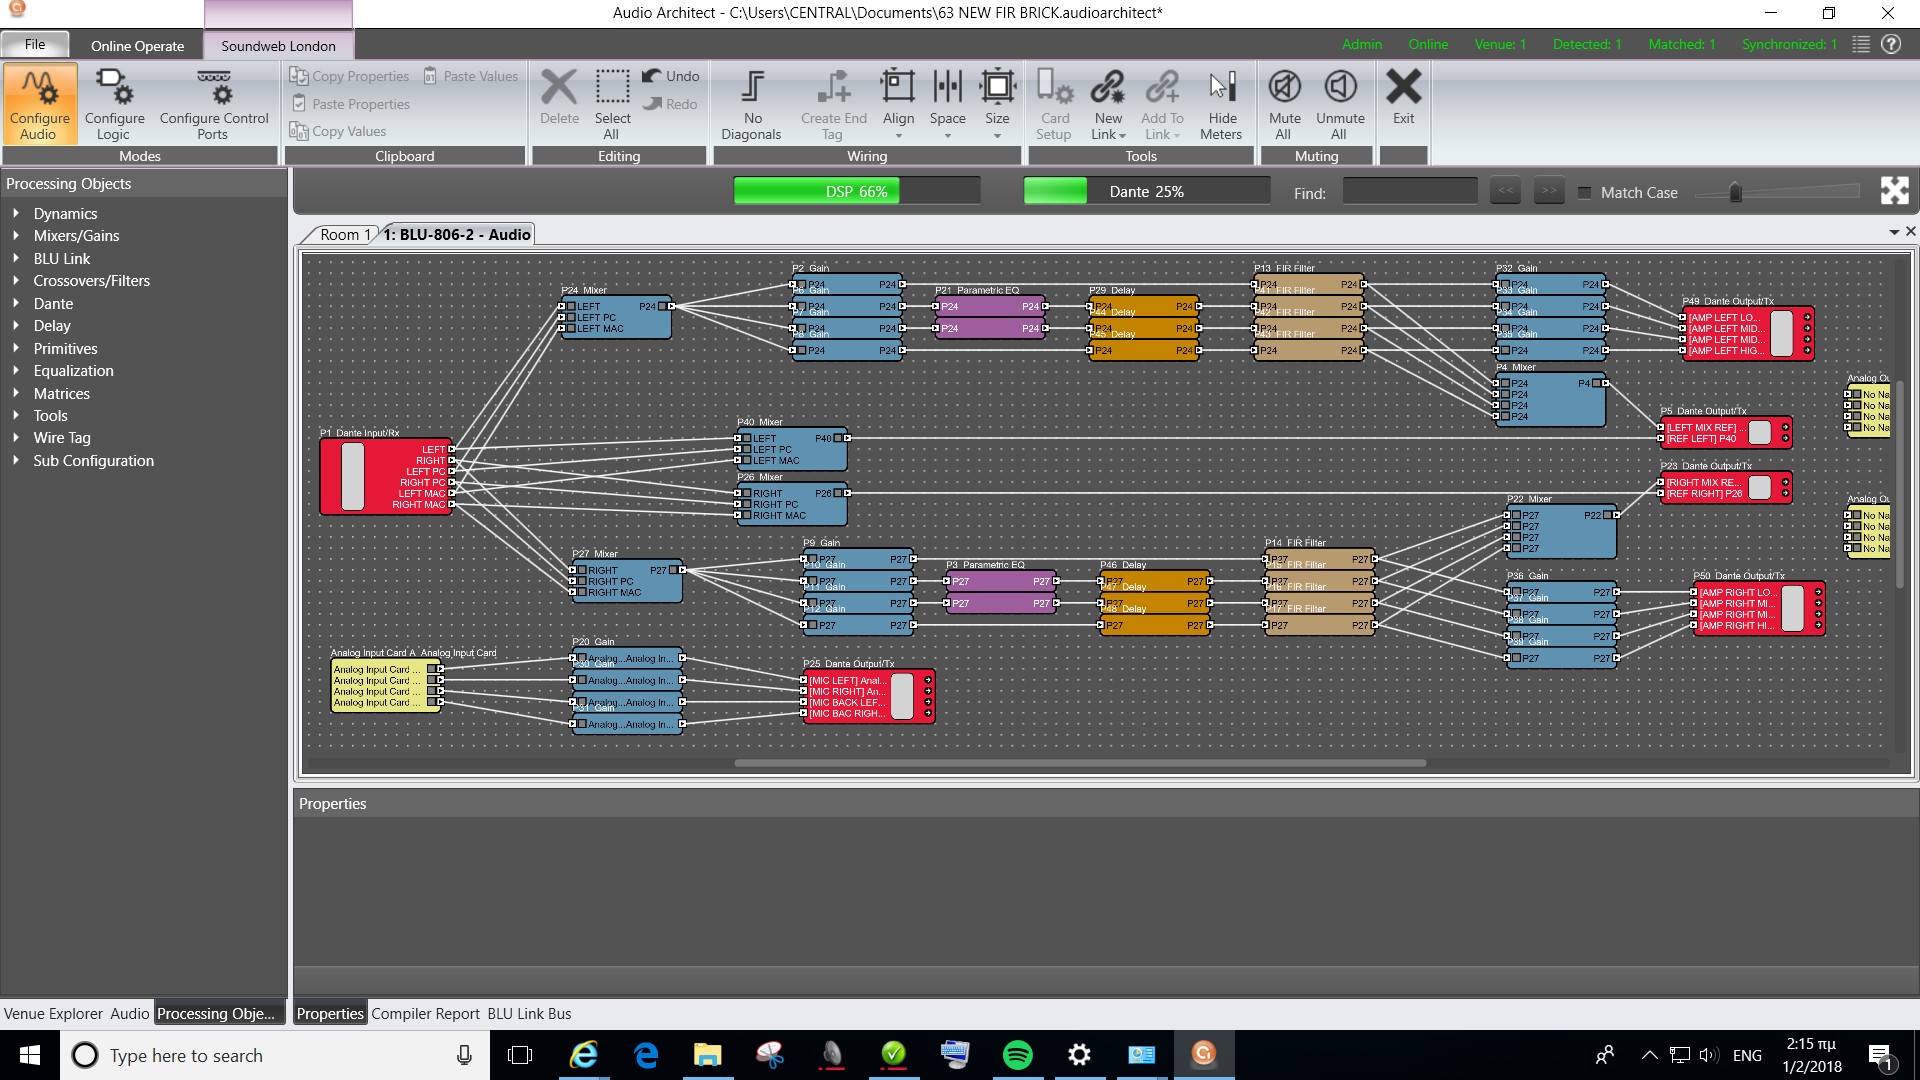Toggle the Match Case checkbox
Screen dimensions: 1920x1080
(1585, 193)
